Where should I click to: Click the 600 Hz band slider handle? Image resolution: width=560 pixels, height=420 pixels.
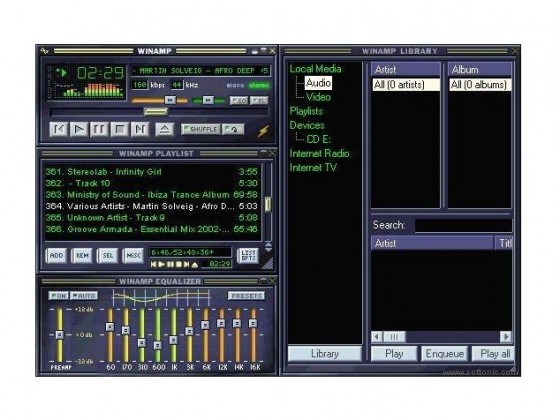pos(158,345)
